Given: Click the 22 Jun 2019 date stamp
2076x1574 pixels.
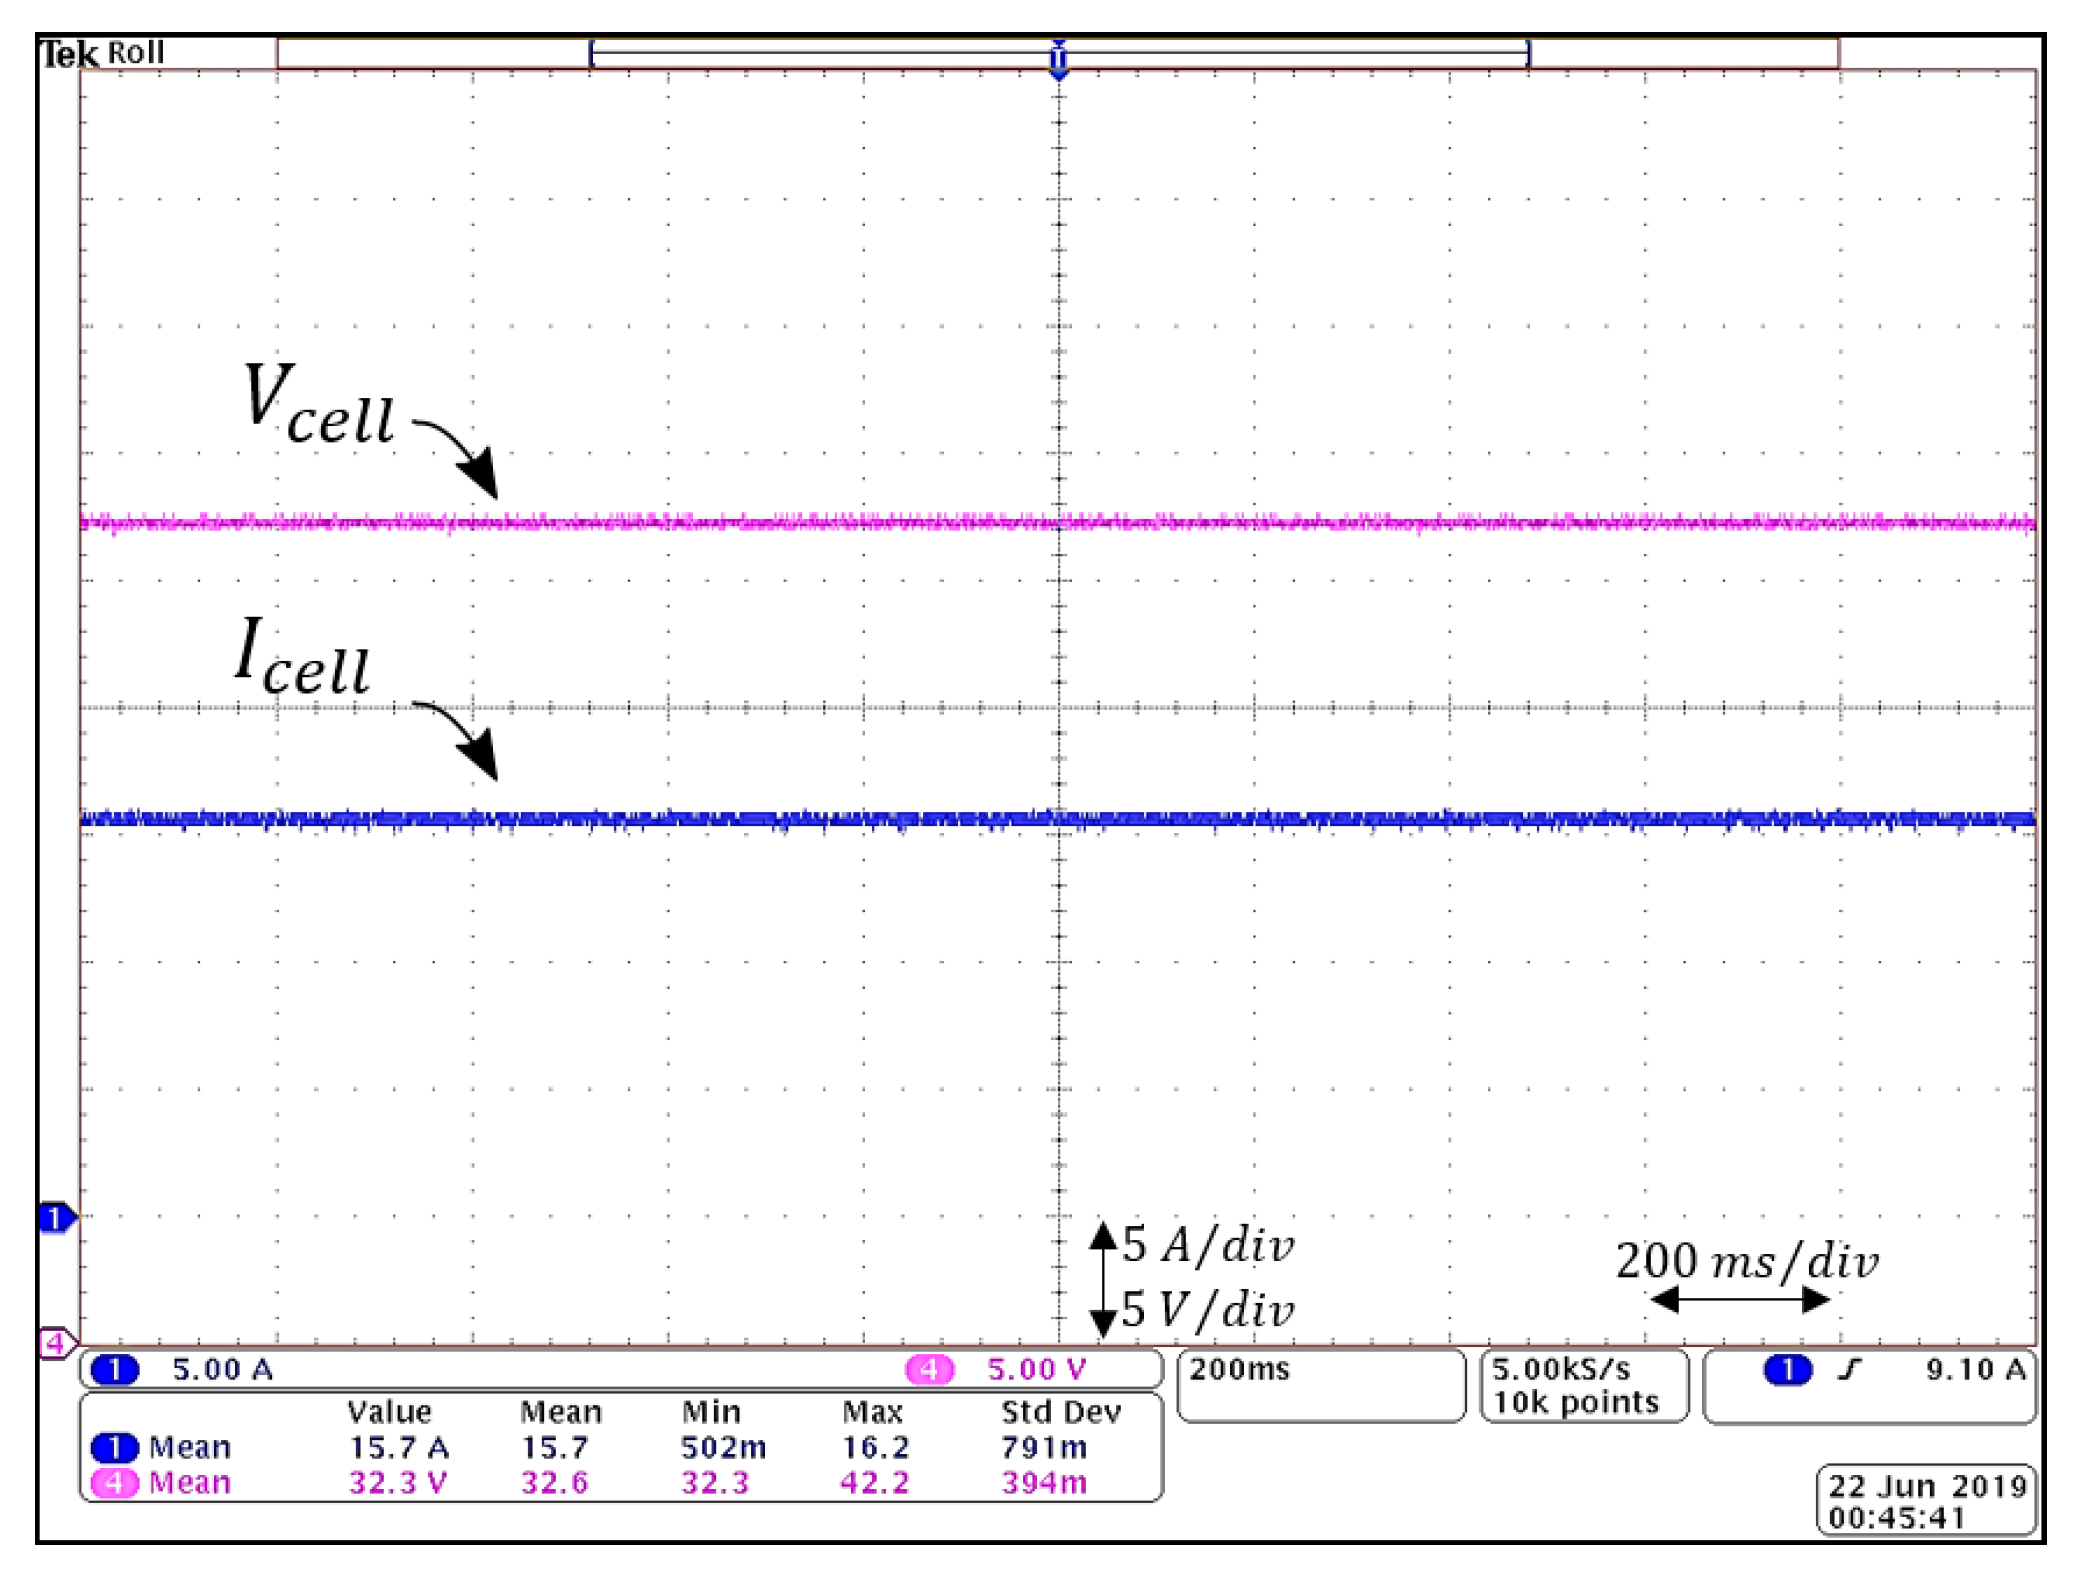Looking at the screenshot, I should [1927, 1486].
